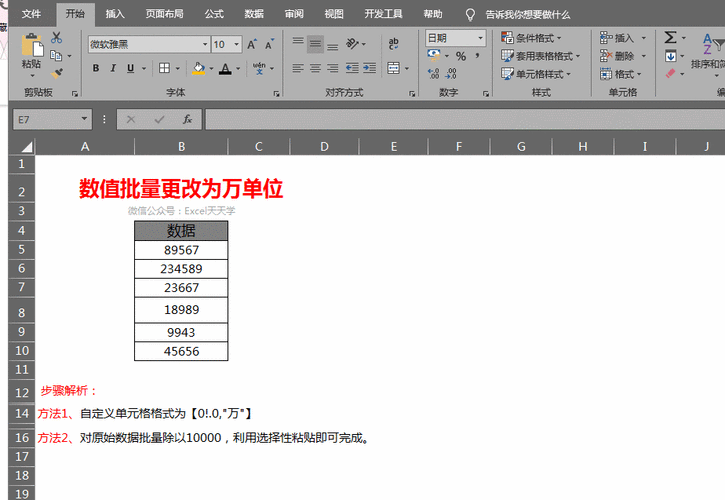Select the Format Painter brush
The height and width of the screenshot is (500, 725).
click(x=56, y=73)
